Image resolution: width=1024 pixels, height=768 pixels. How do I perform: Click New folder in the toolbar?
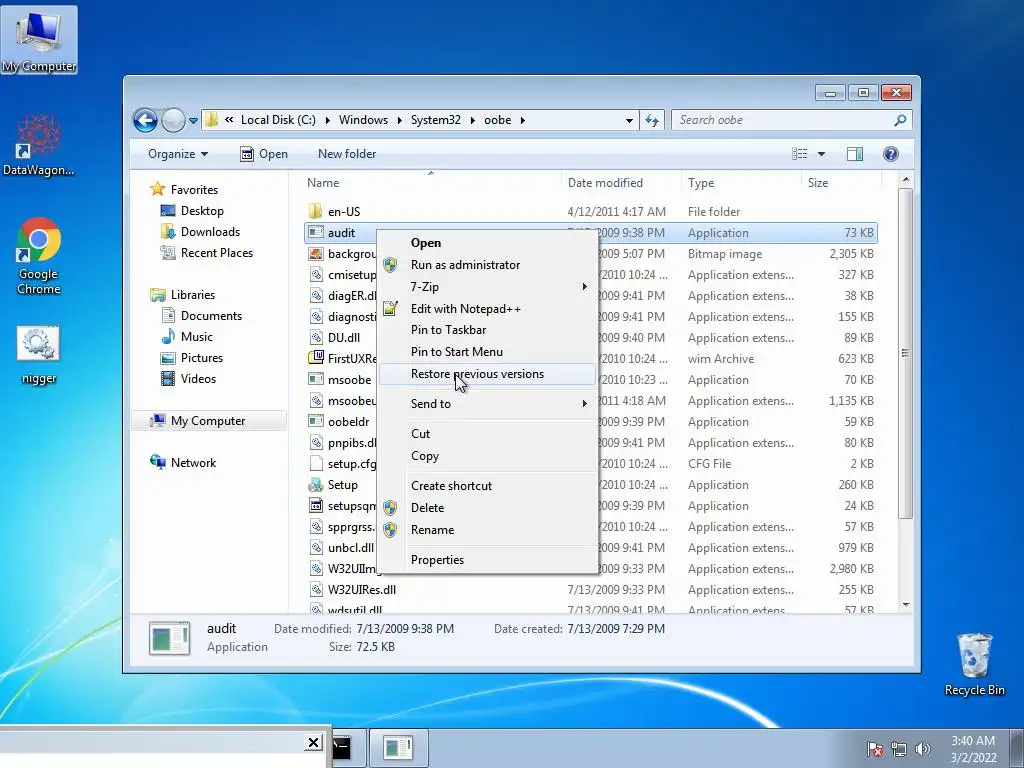click(347, 154)
